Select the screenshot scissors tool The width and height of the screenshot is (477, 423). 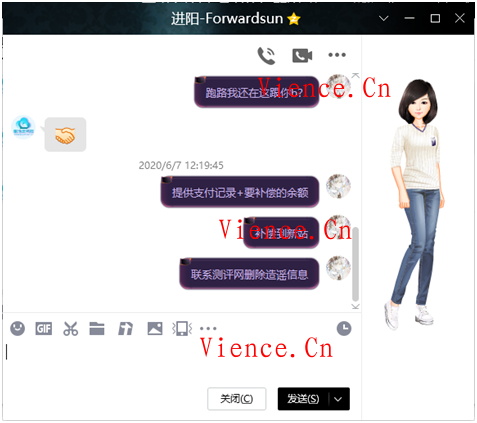tap(70, 329)
